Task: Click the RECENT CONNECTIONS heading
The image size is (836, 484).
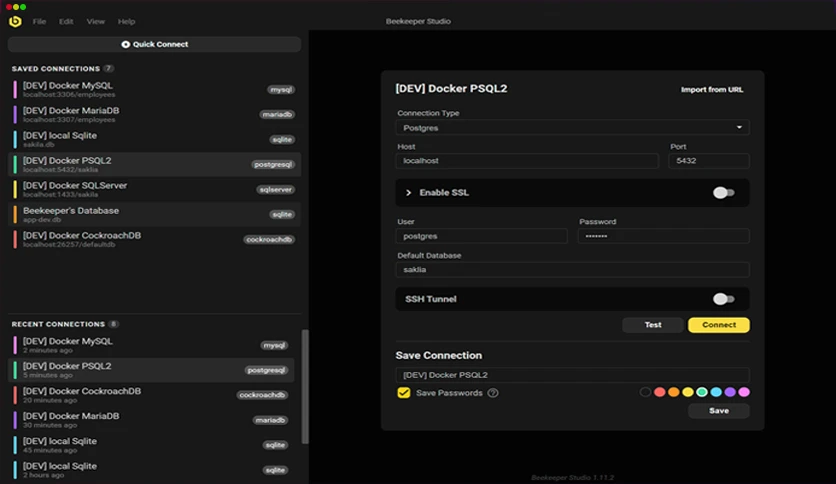Action: (58, 324)
